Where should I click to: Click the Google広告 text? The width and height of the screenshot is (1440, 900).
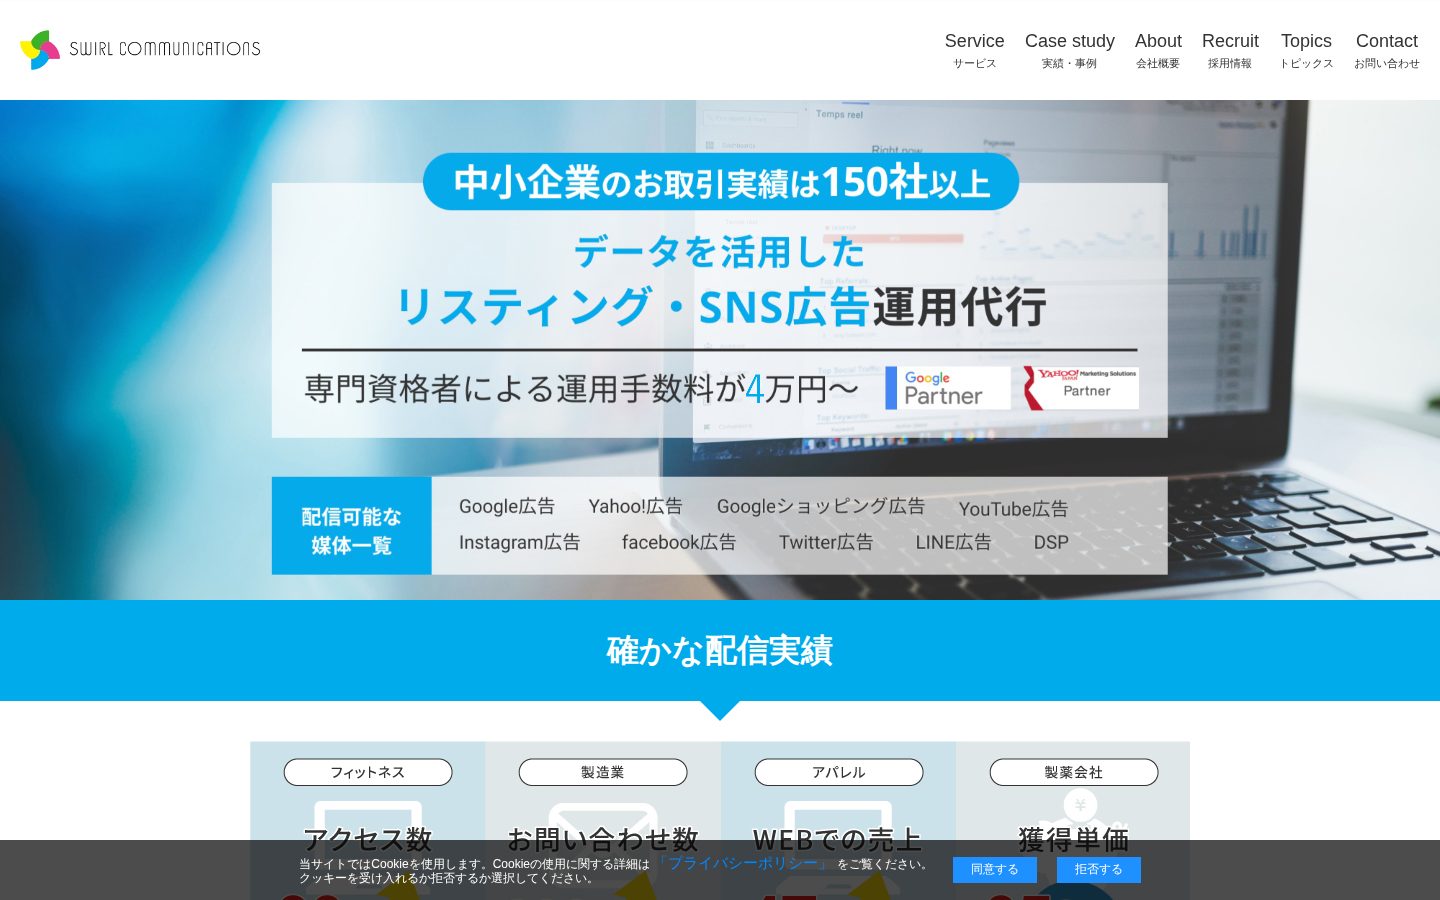coord(507,507)
